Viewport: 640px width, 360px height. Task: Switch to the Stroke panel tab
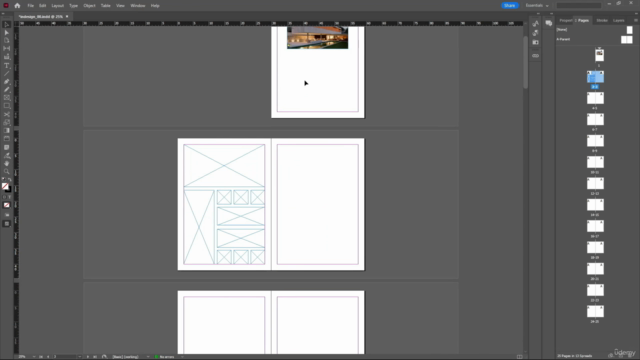(602, 20)
